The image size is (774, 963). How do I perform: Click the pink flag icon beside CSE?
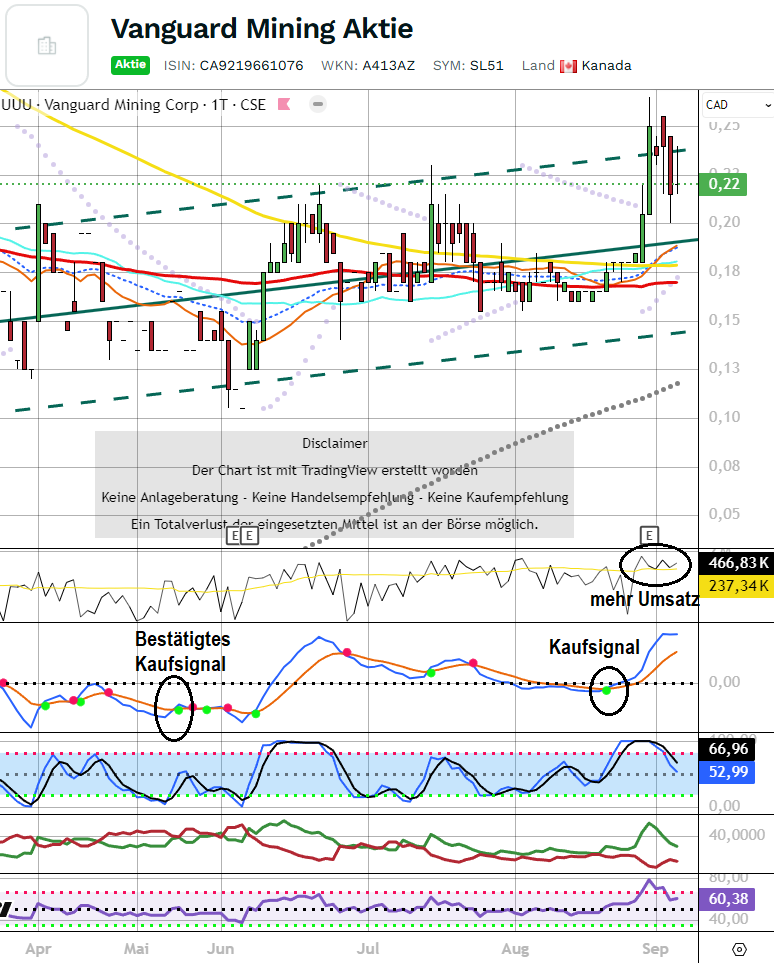pos(284,104)
